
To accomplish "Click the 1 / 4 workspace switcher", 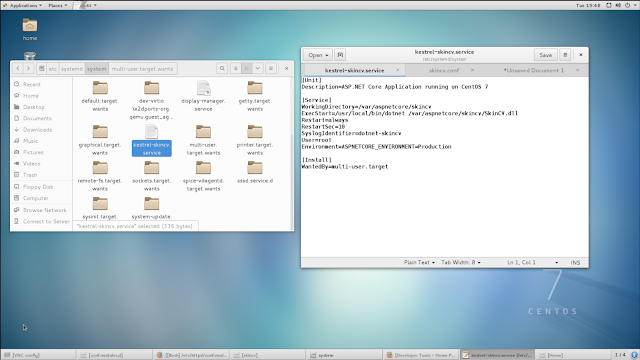I will 620,355.
